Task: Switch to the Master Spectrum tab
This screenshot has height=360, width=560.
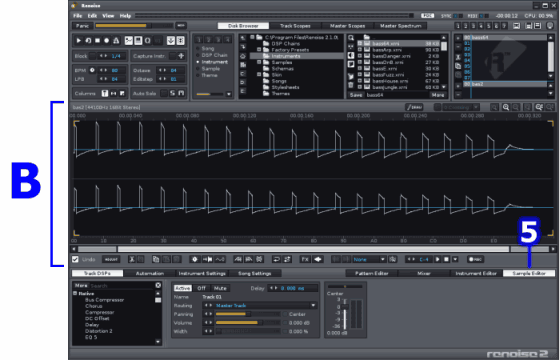Action: click(x=400, y=26)
